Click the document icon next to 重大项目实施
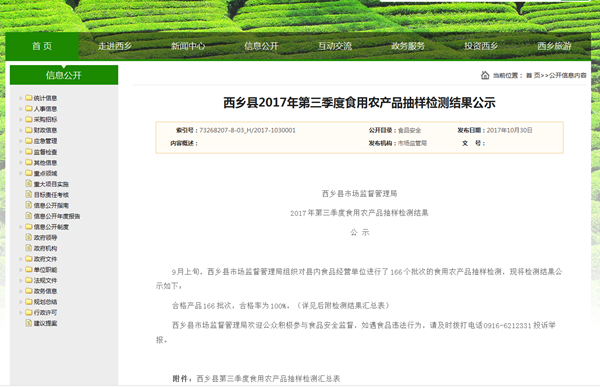 (29, 183)
